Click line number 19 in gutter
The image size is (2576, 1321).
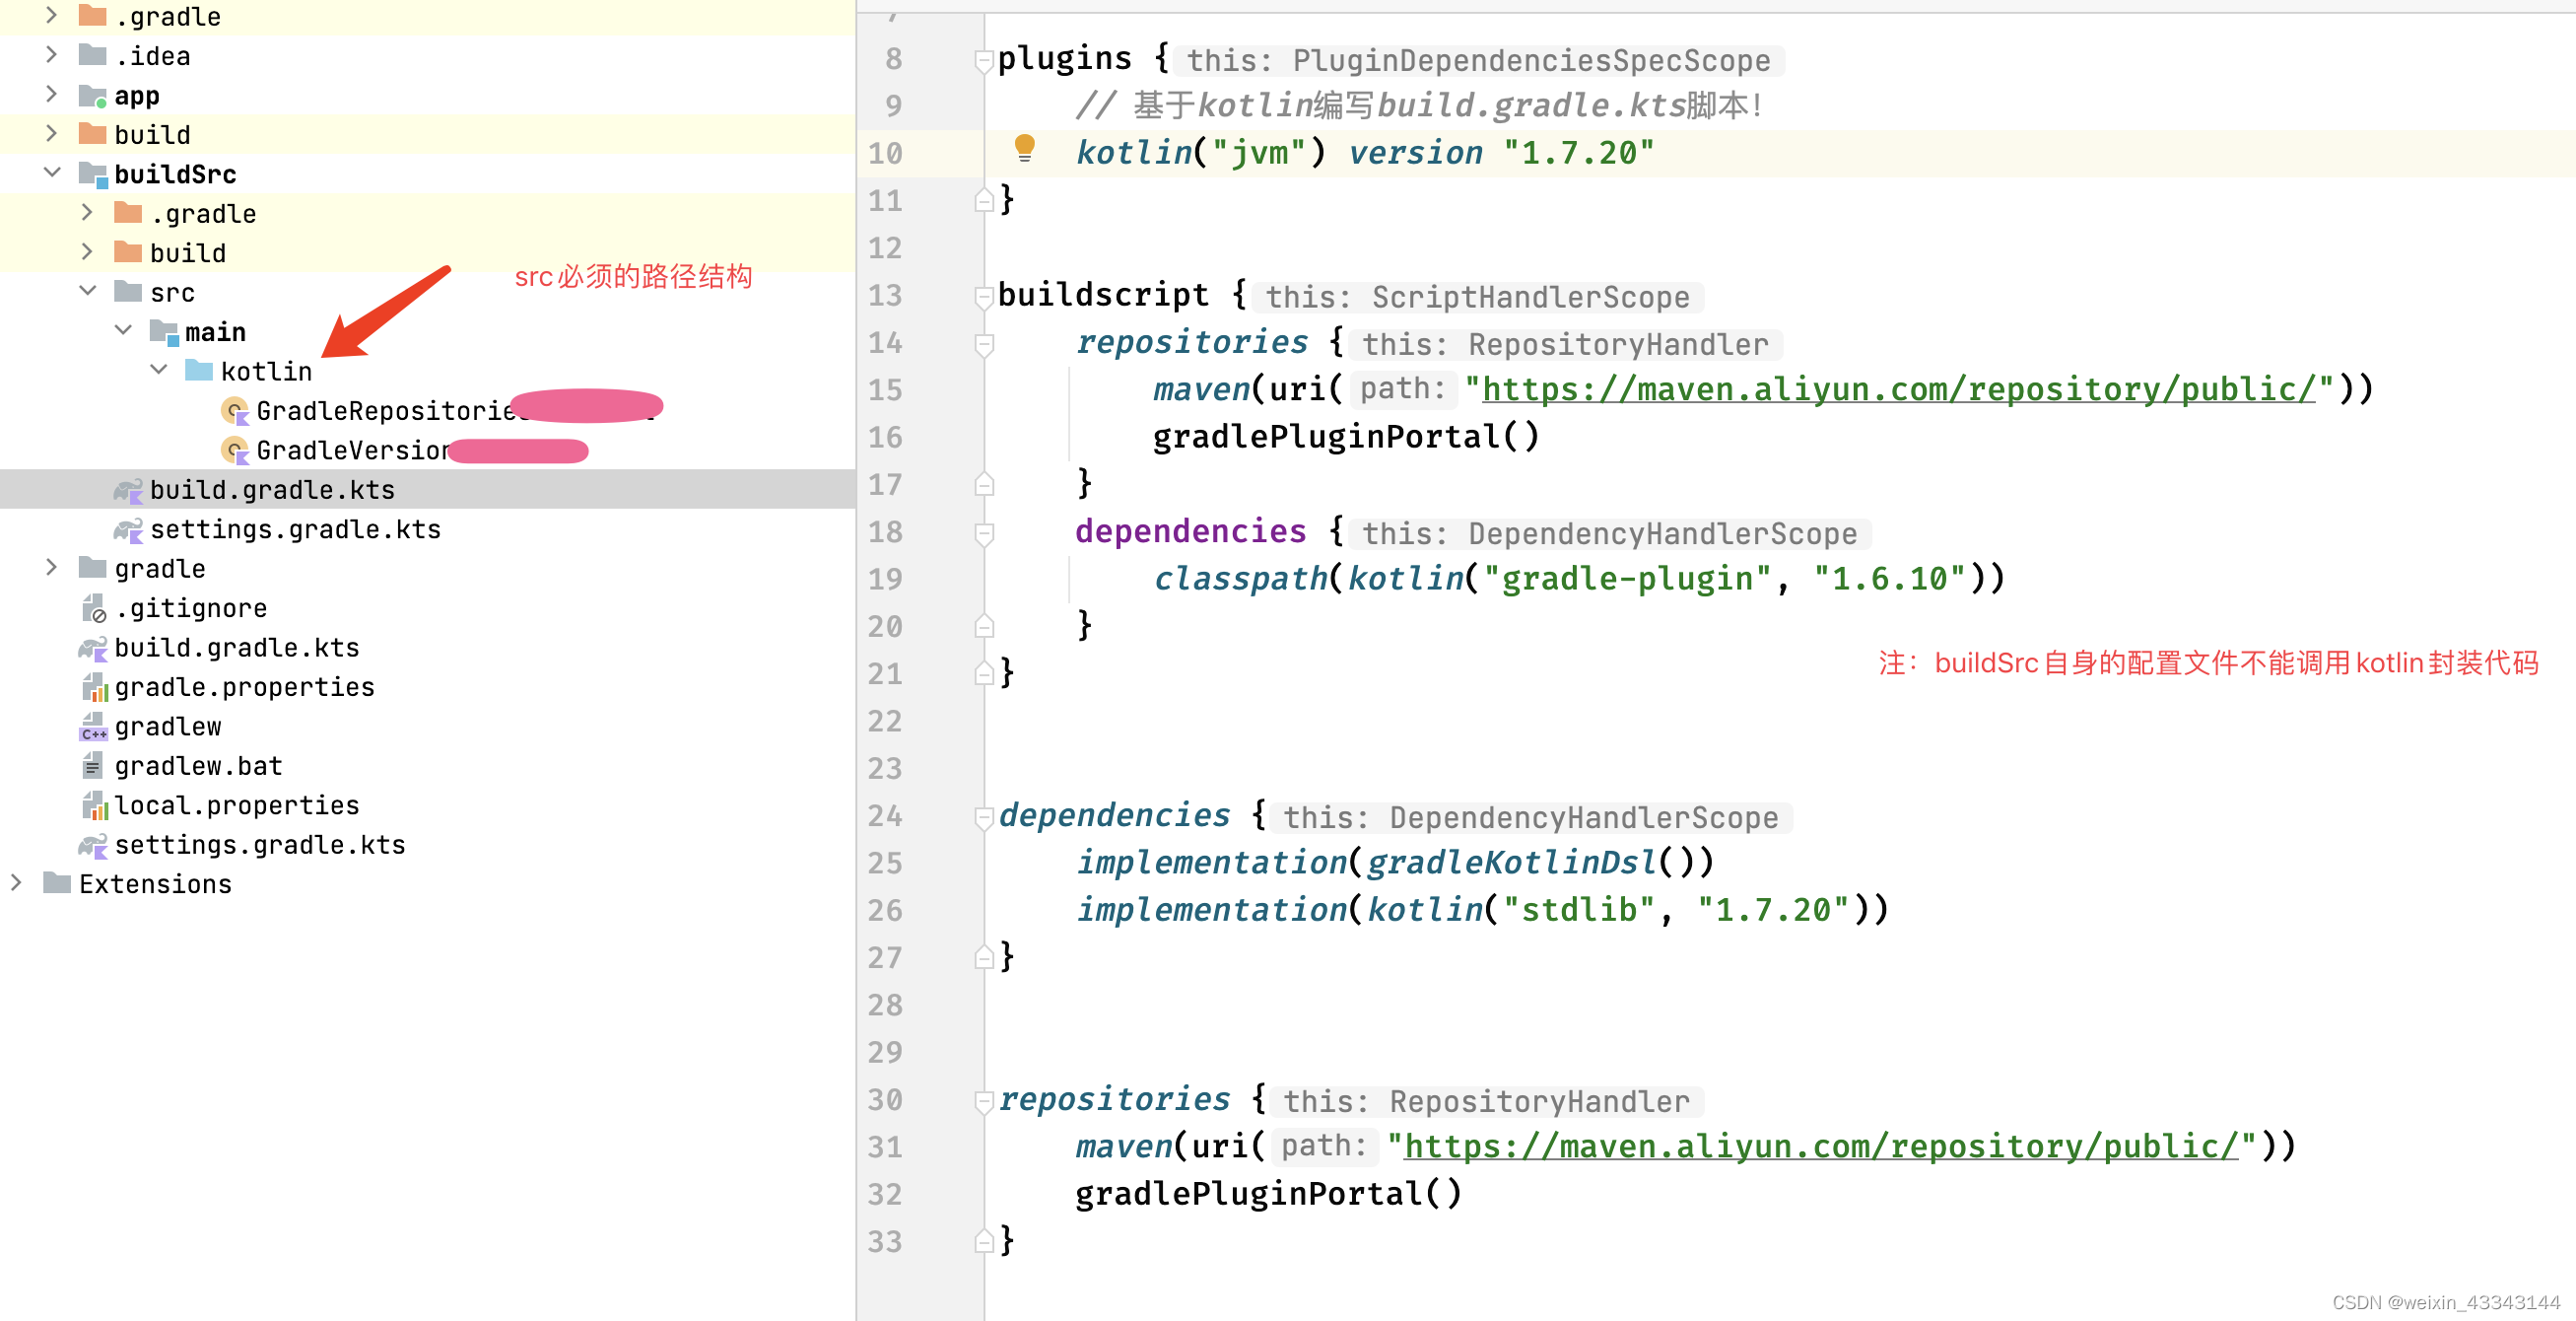885,579
